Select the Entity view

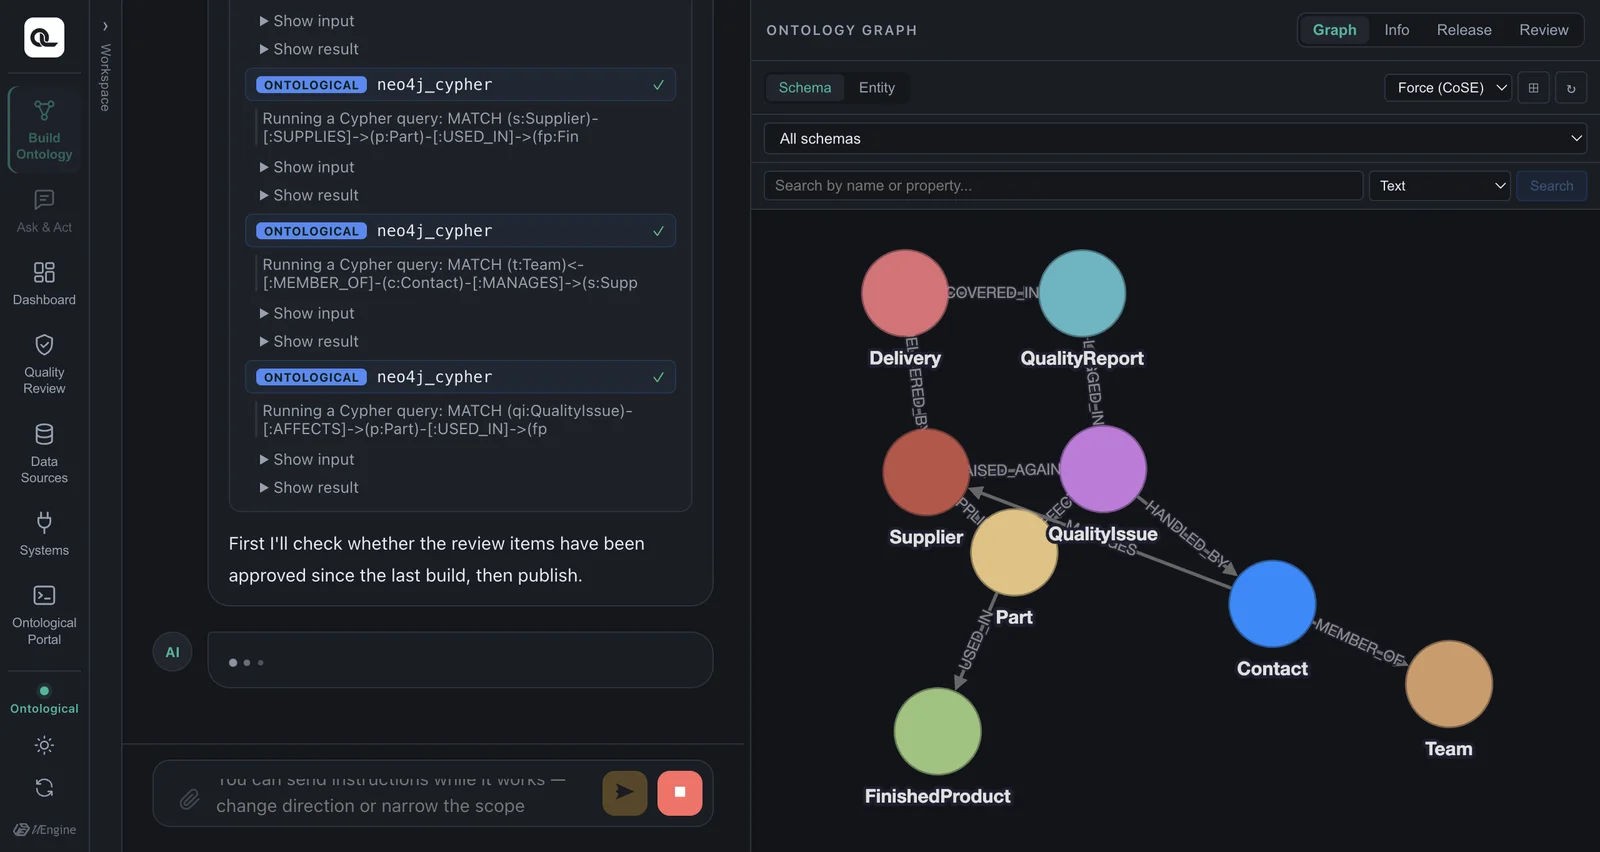click(x=877, y=88)
